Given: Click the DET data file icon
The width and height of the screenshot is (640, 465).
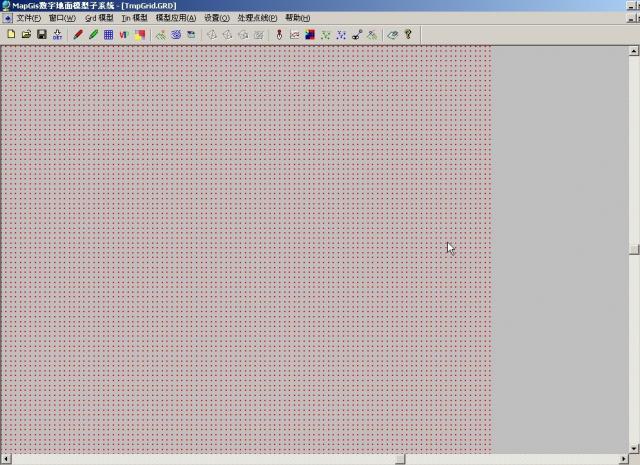Looking at the screenshot, I should [57, 34].
